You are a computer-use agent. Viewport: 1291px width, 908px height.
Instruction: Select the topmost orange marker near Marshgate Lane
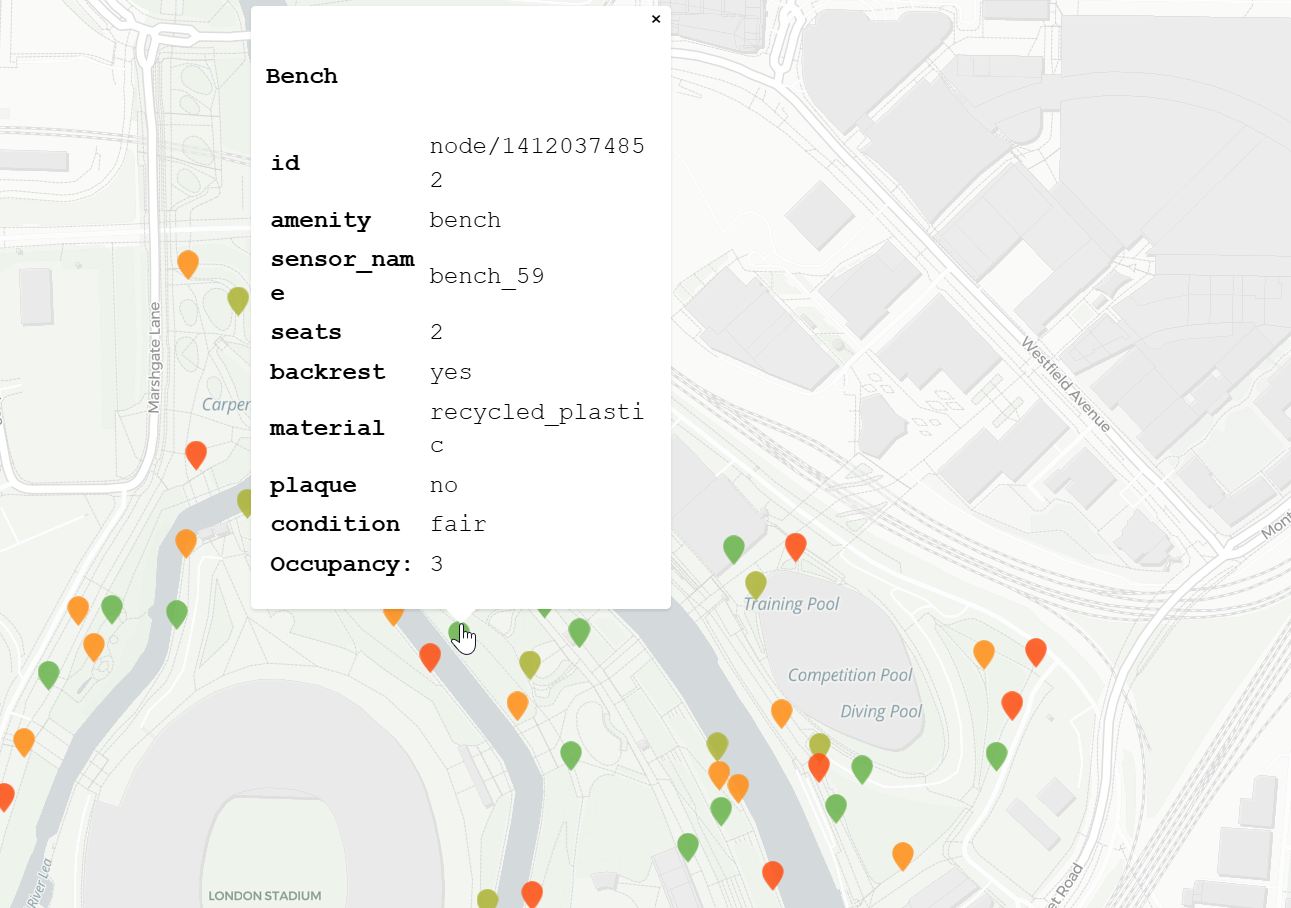[x=188, y=264]
